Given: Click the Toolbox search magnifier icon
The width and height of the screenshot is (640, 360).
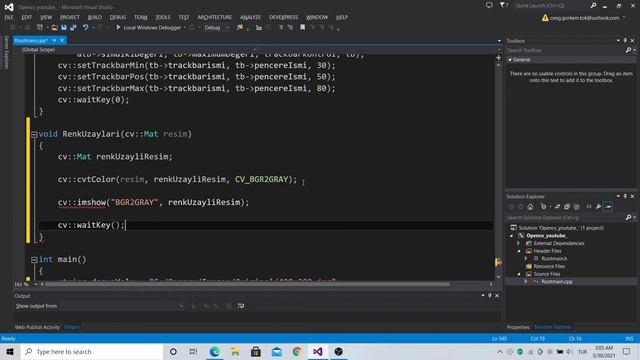Looking at the screenshot, I should click(x=628, y=50).
